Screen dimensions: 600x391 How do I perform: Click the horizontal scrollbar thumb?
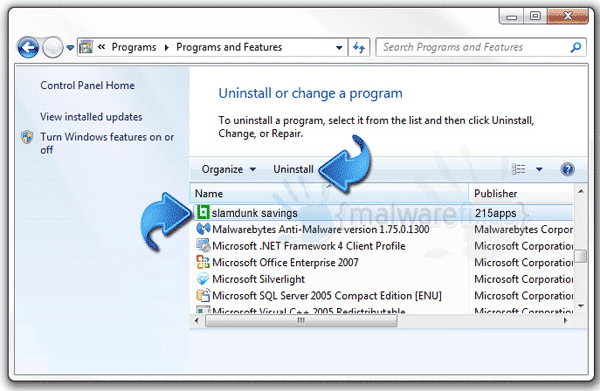(301, 320)
